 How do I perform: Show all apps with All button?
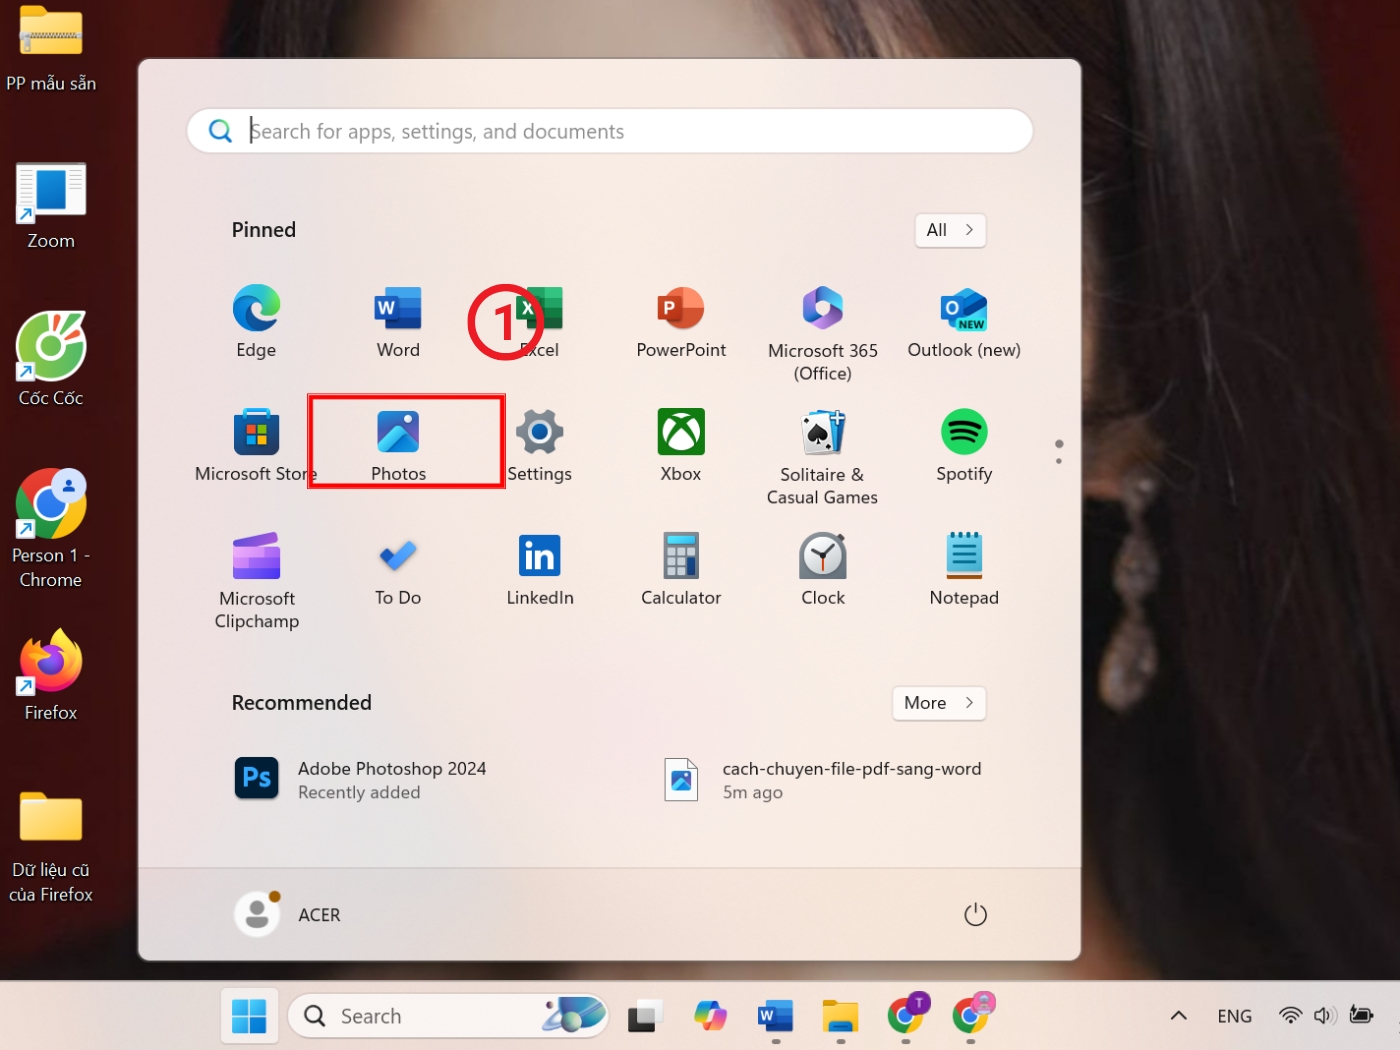pos(950,230)
